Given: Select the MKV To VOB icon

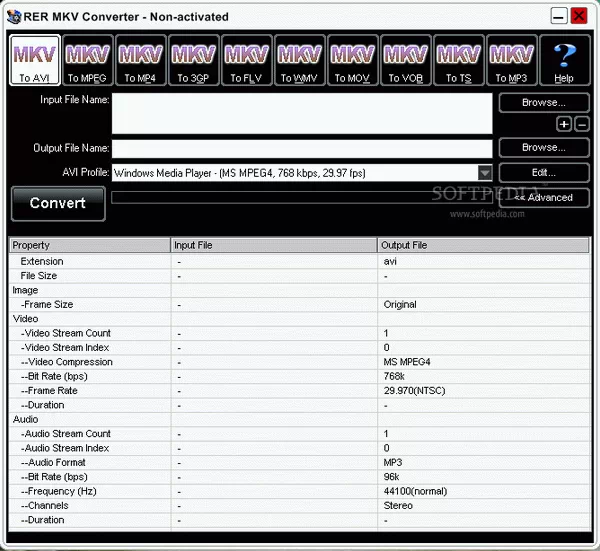Looking at the screenshot, I should [406, 60].
